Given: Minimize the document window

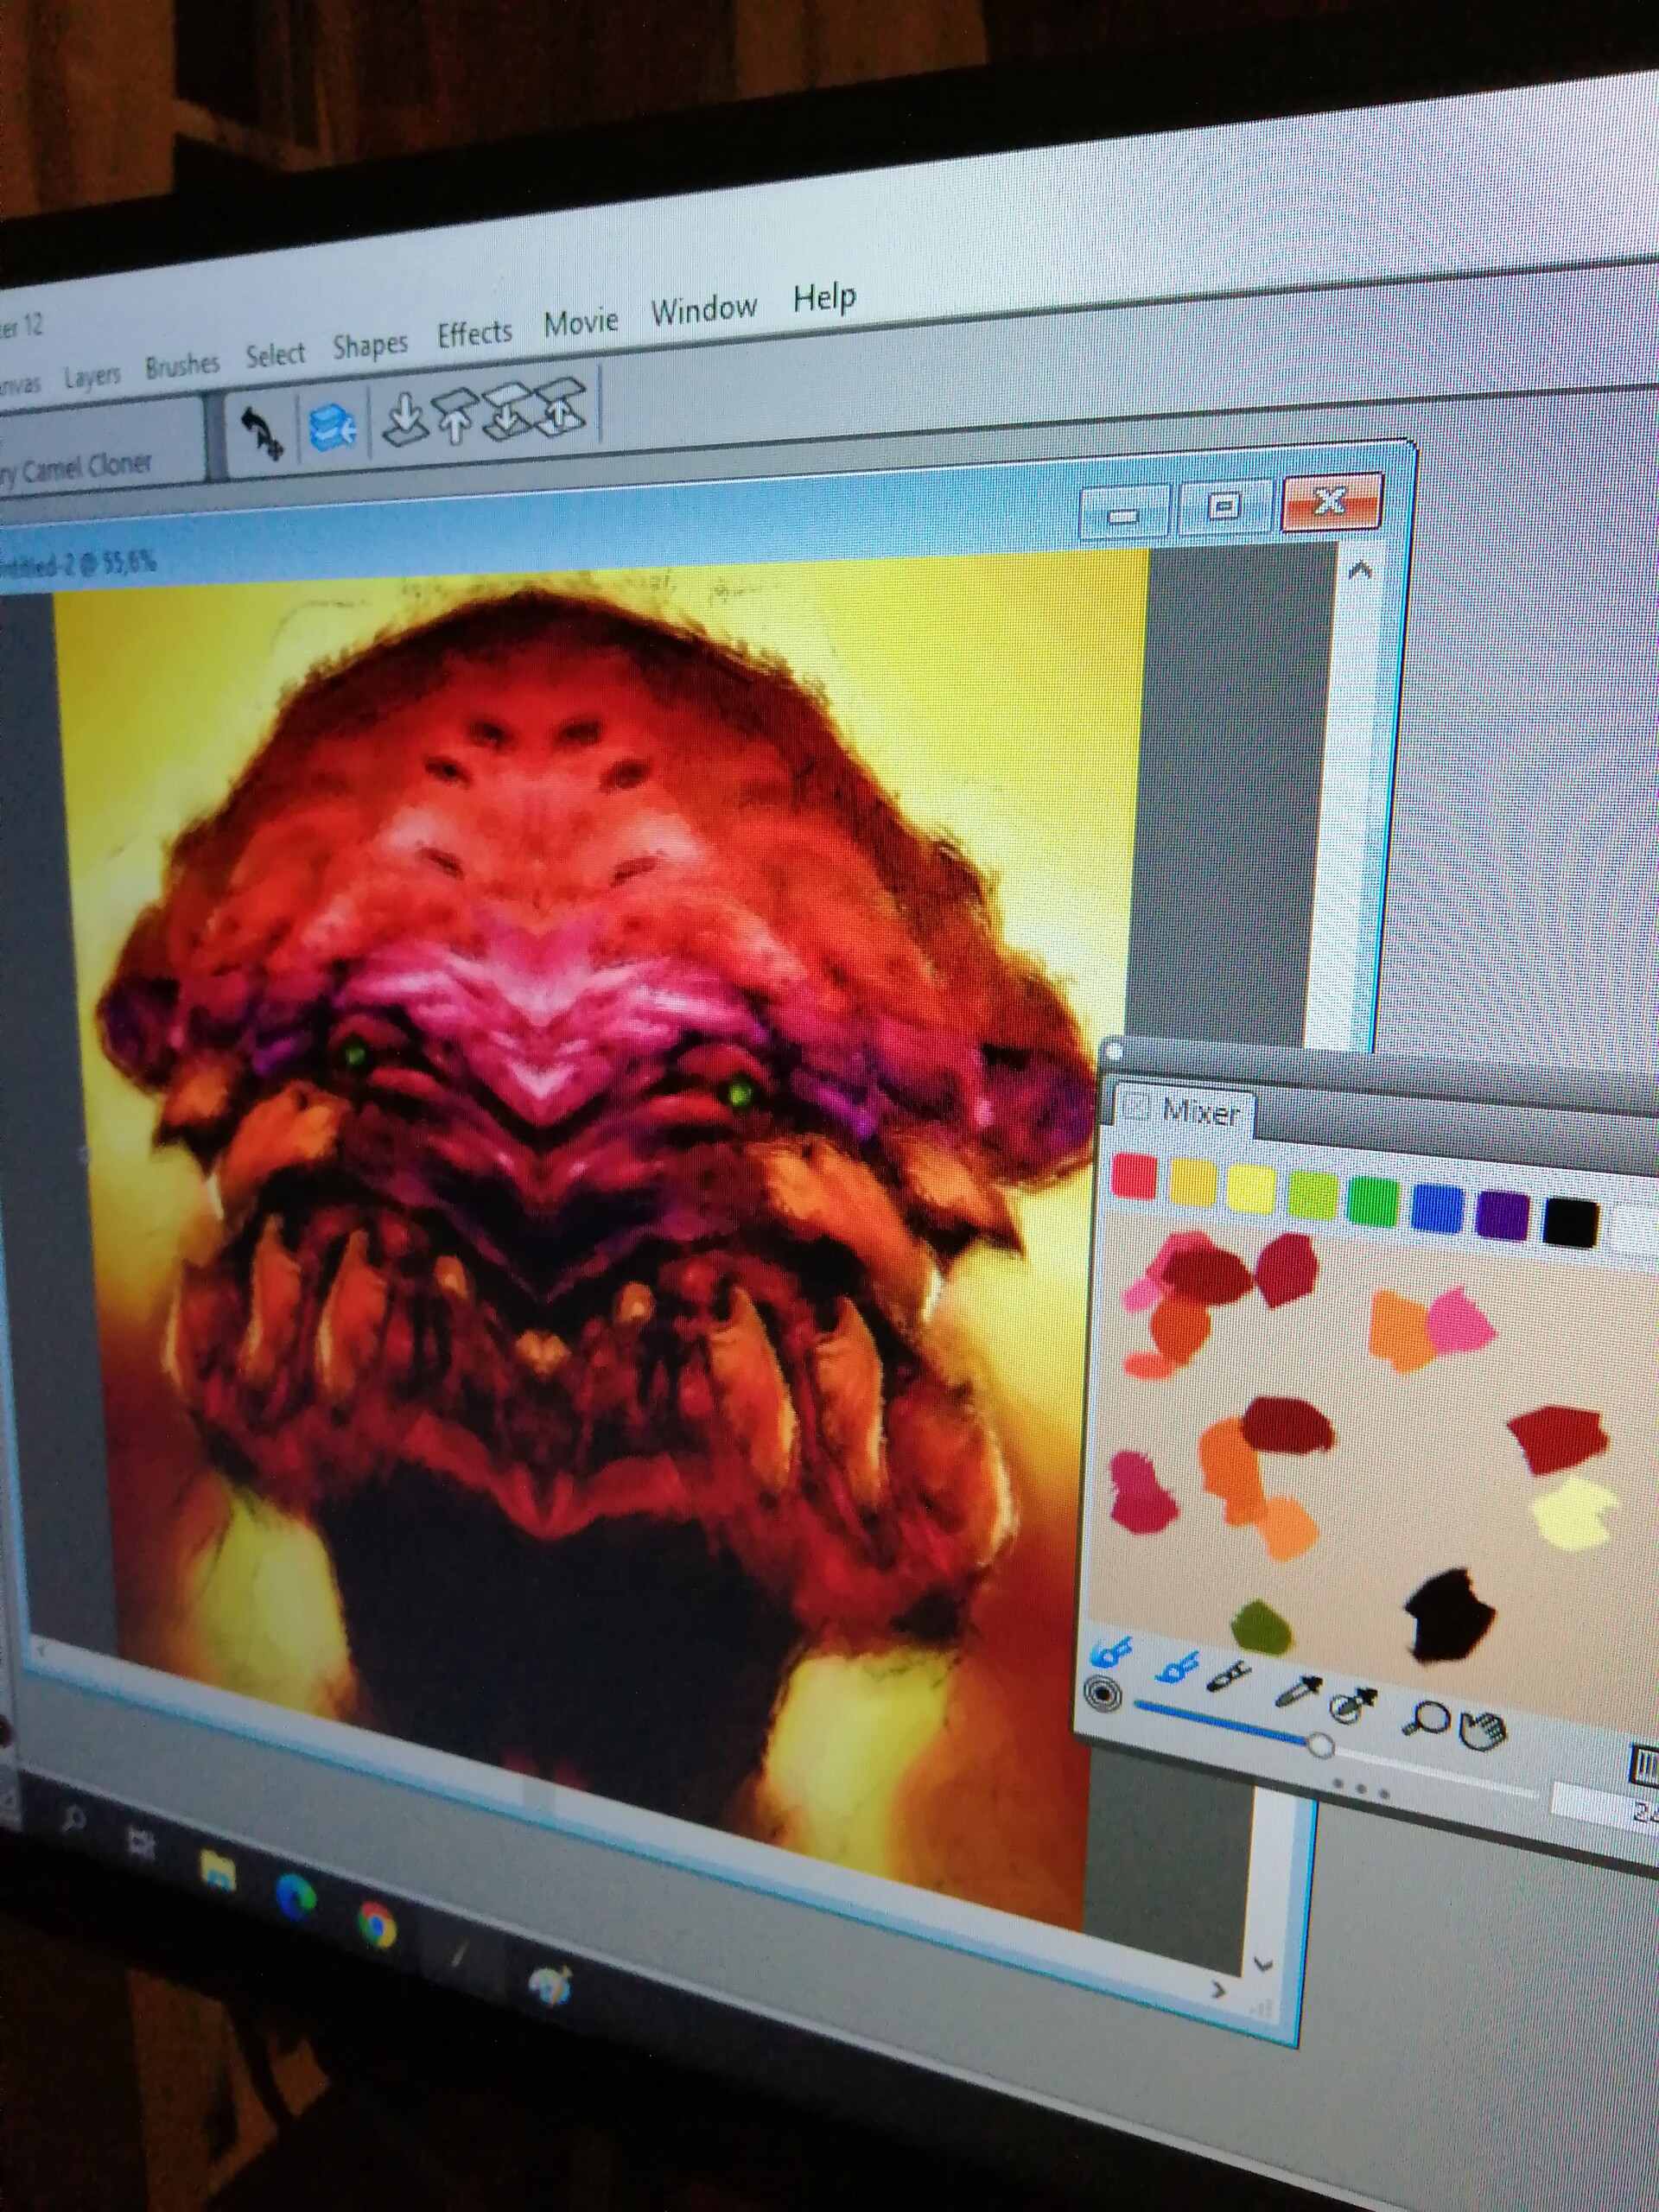Looking at the screenshot, I should coord(1126,512).
